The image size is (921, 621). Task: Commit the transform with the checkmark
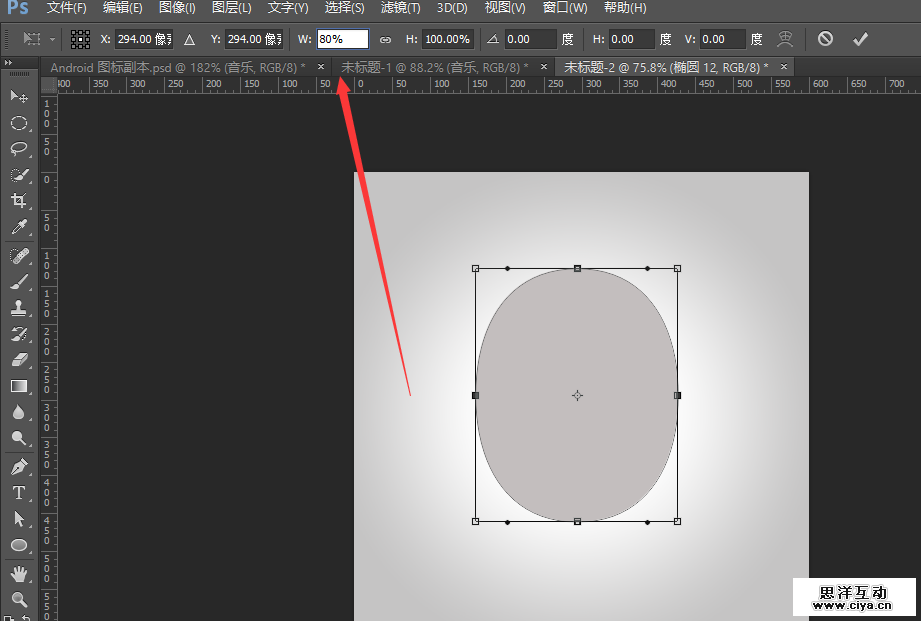click(x=859, y=39)
